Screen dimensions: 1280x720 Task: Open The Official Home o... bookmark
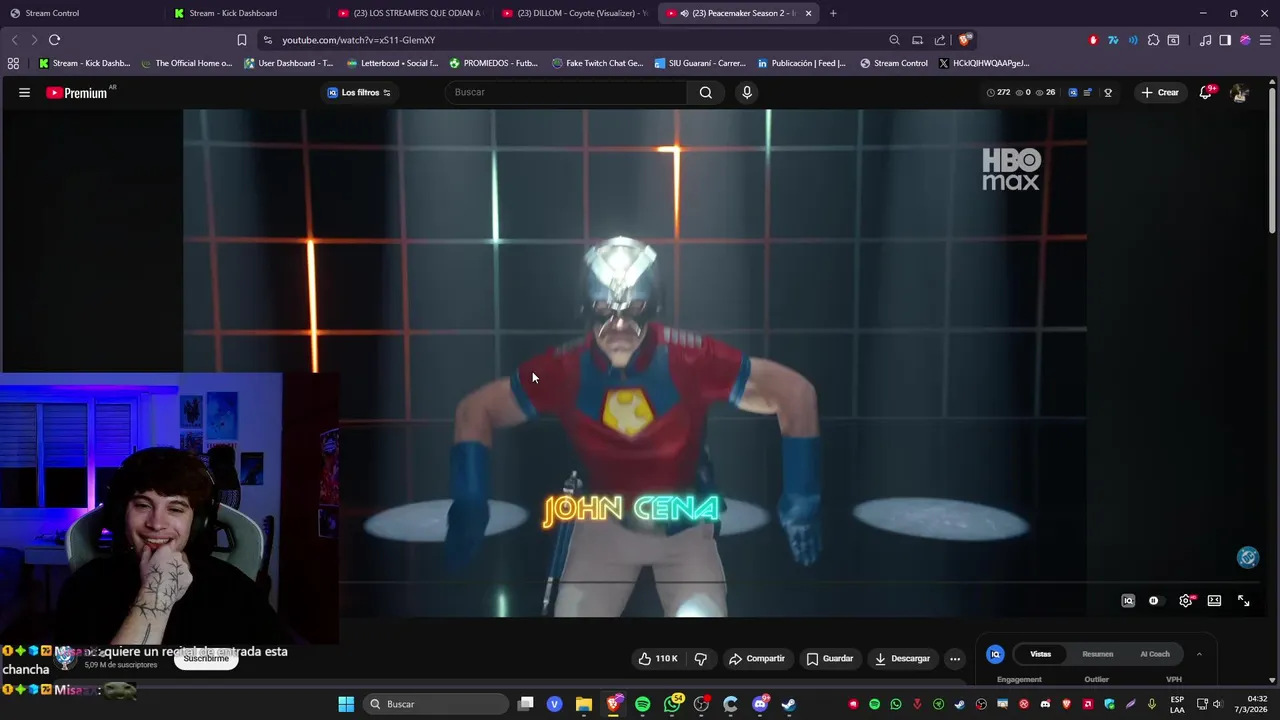click(186, 63)
